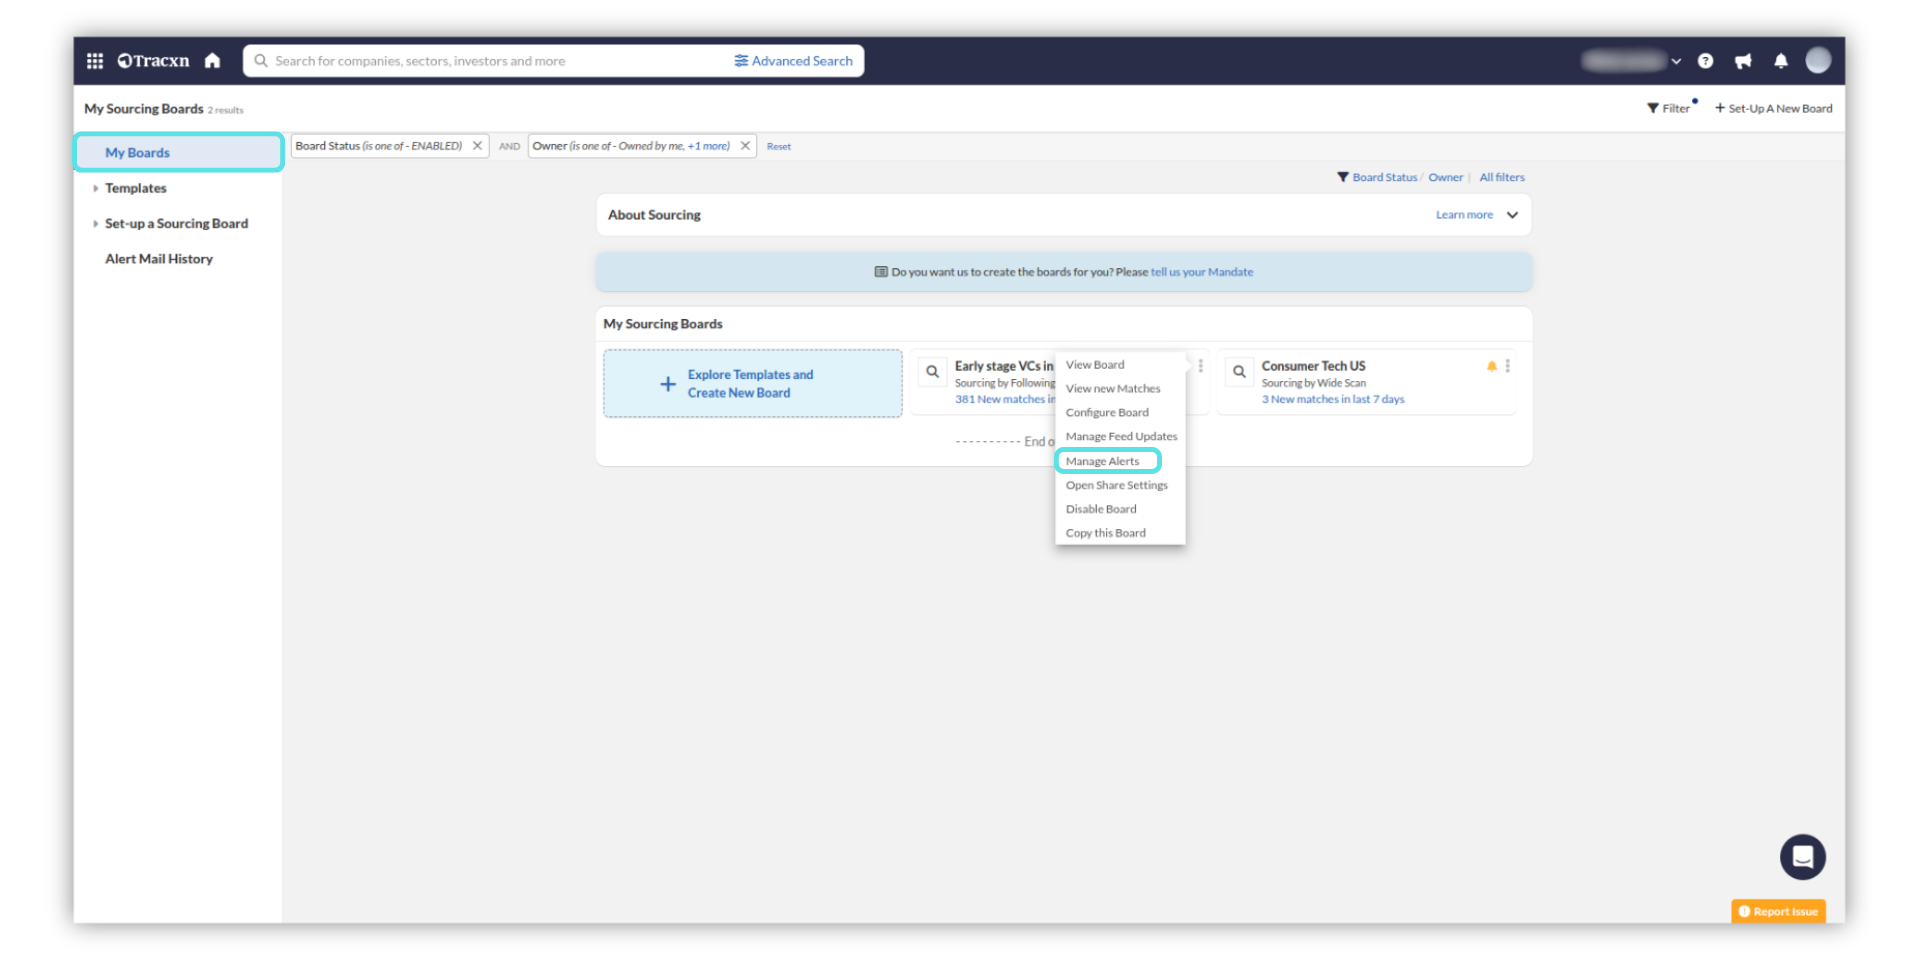The image size is (1920, 960).
Task: Open kebab menu on Consumer Tech US board
Action: coord(1507,366)
